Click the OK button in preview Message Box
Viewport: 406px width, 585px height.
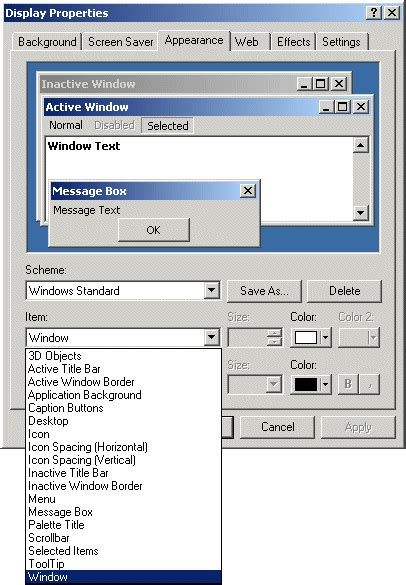[154, 230]
